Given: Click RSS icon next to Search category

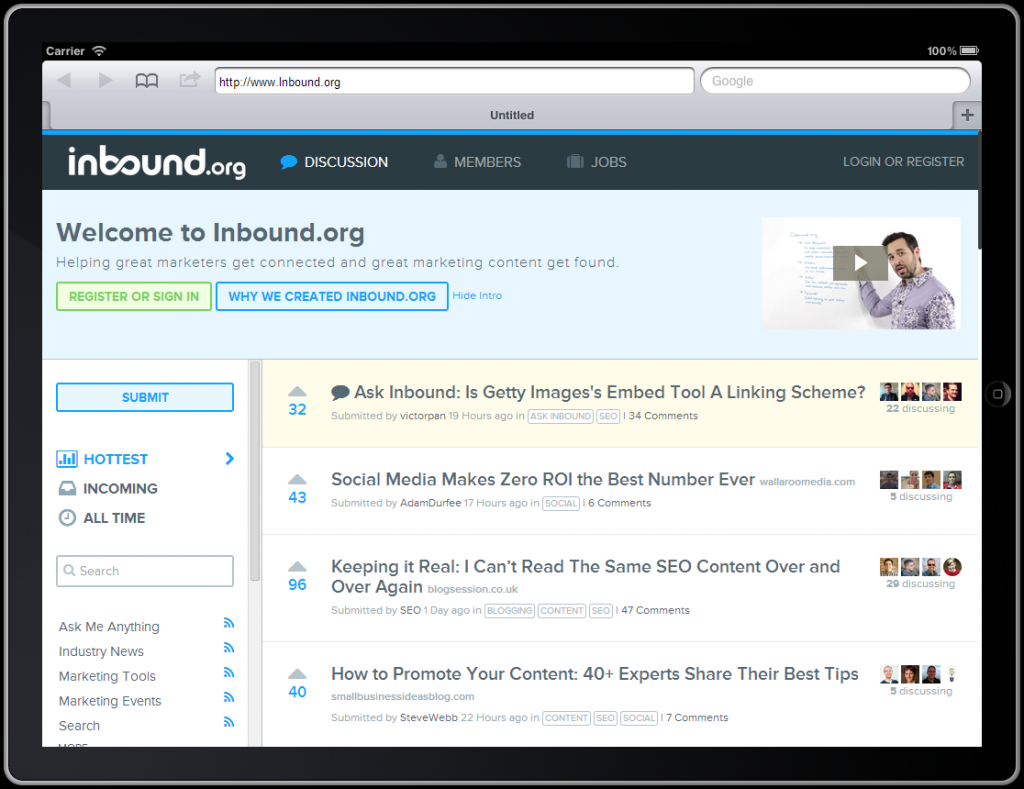Looking at the screenshot, I should (x=229, y=722).
